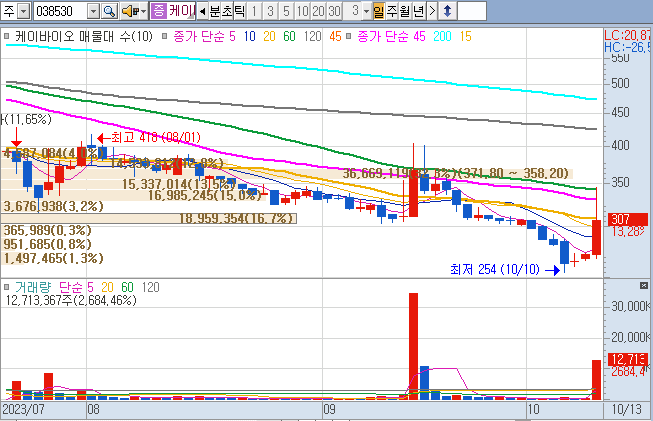The width and height of the screenshot is (653, 421).
Task: Click the 1,497,465(1.3%) profile label
Action: 53,258
